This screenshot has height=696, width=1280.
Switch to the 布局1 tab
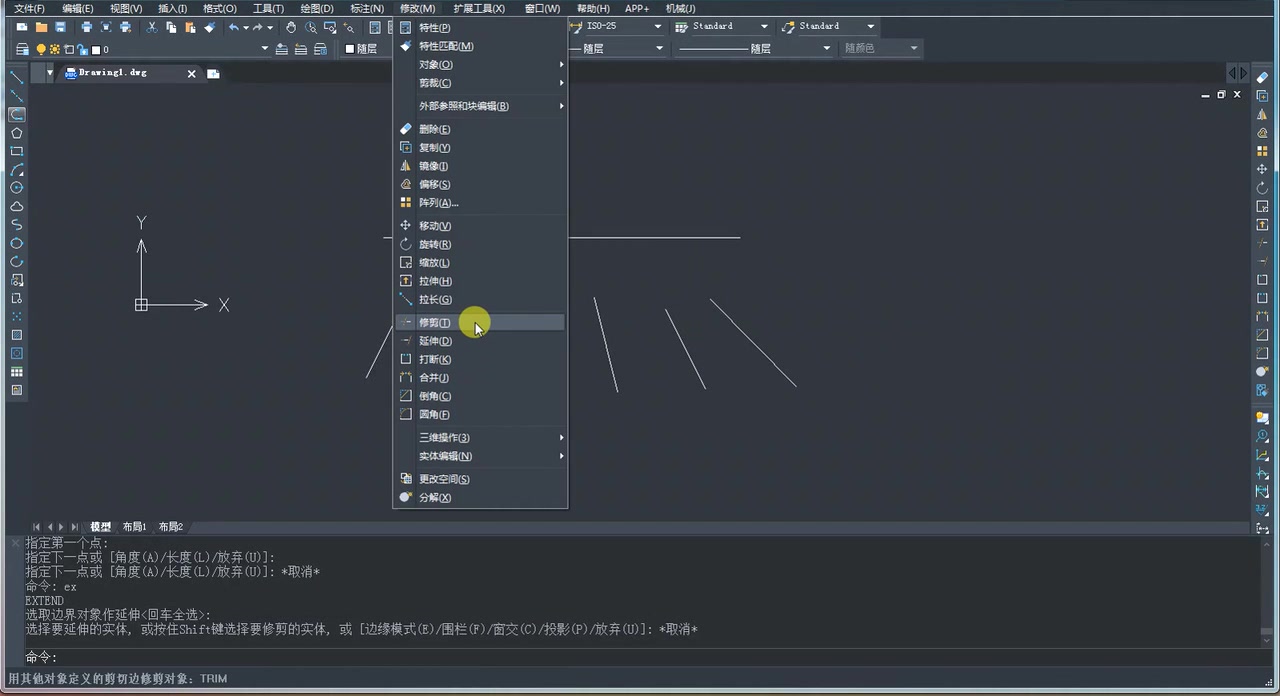tap(134, 526)
